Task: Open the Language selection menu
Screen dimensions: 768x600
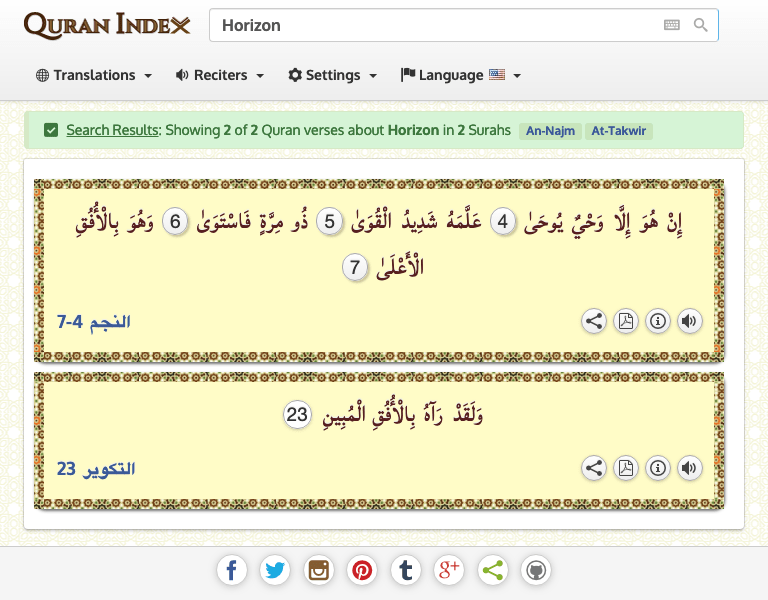Action: (460, 75)
